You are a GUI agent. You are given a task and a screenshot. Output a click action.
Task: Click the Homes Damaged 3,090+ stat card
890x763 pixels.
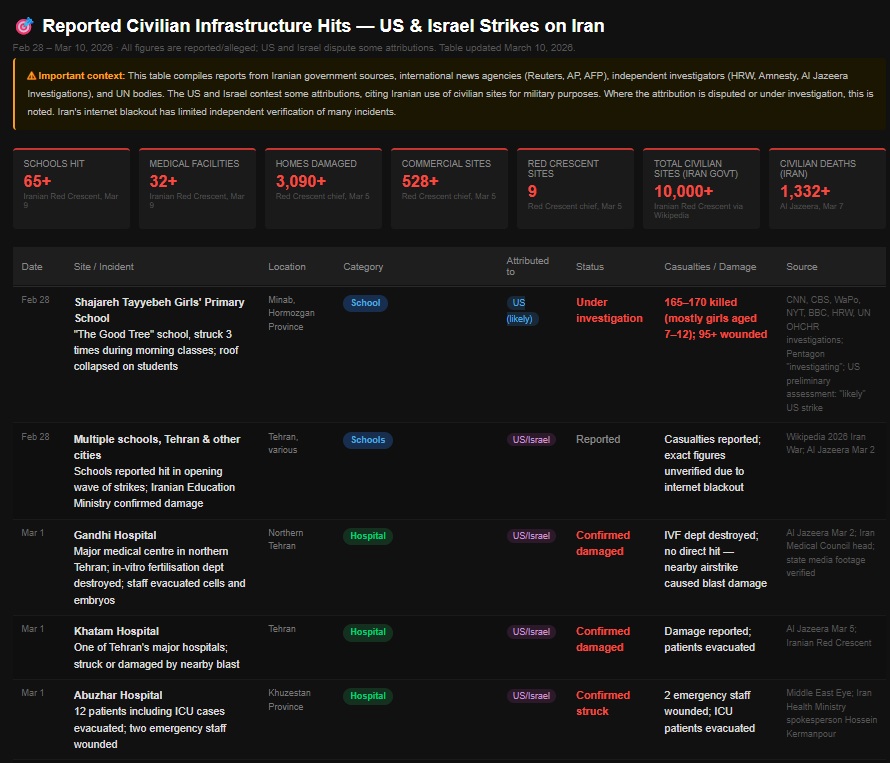[x=323, y=188]
